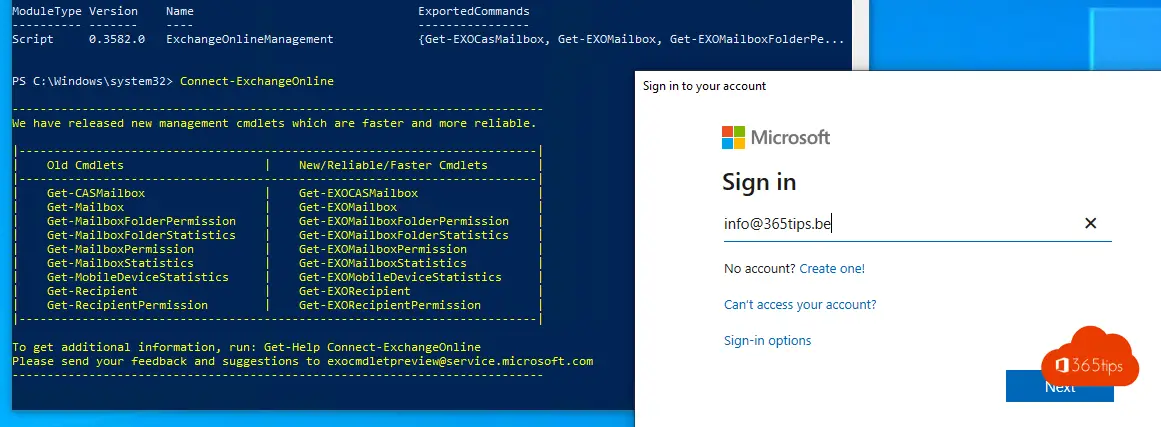Click the 'New/Reliable/Faster Cmdlets' column header
Image resolution: width=1161 pixels, height=427 pixels.
point(393,164)
